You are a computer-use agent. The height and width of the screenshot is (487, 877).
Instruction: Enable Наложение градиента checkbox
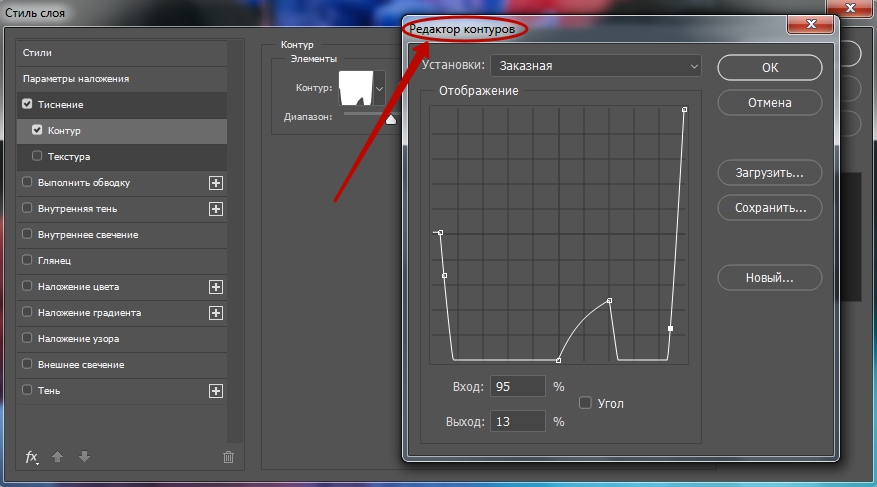coord(27,311)
